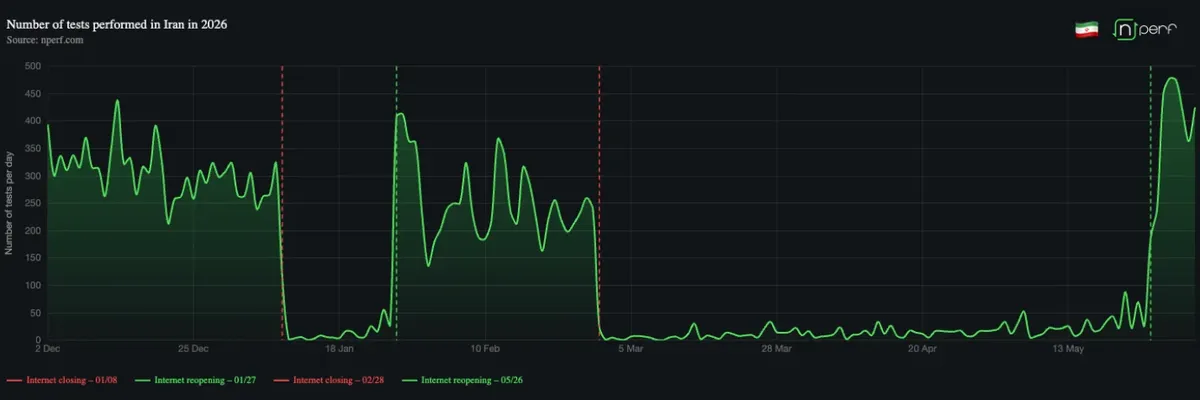The image size is (1200, 400).
Task: Click the Number of tests per day axis title
Action: coord(10,203)
